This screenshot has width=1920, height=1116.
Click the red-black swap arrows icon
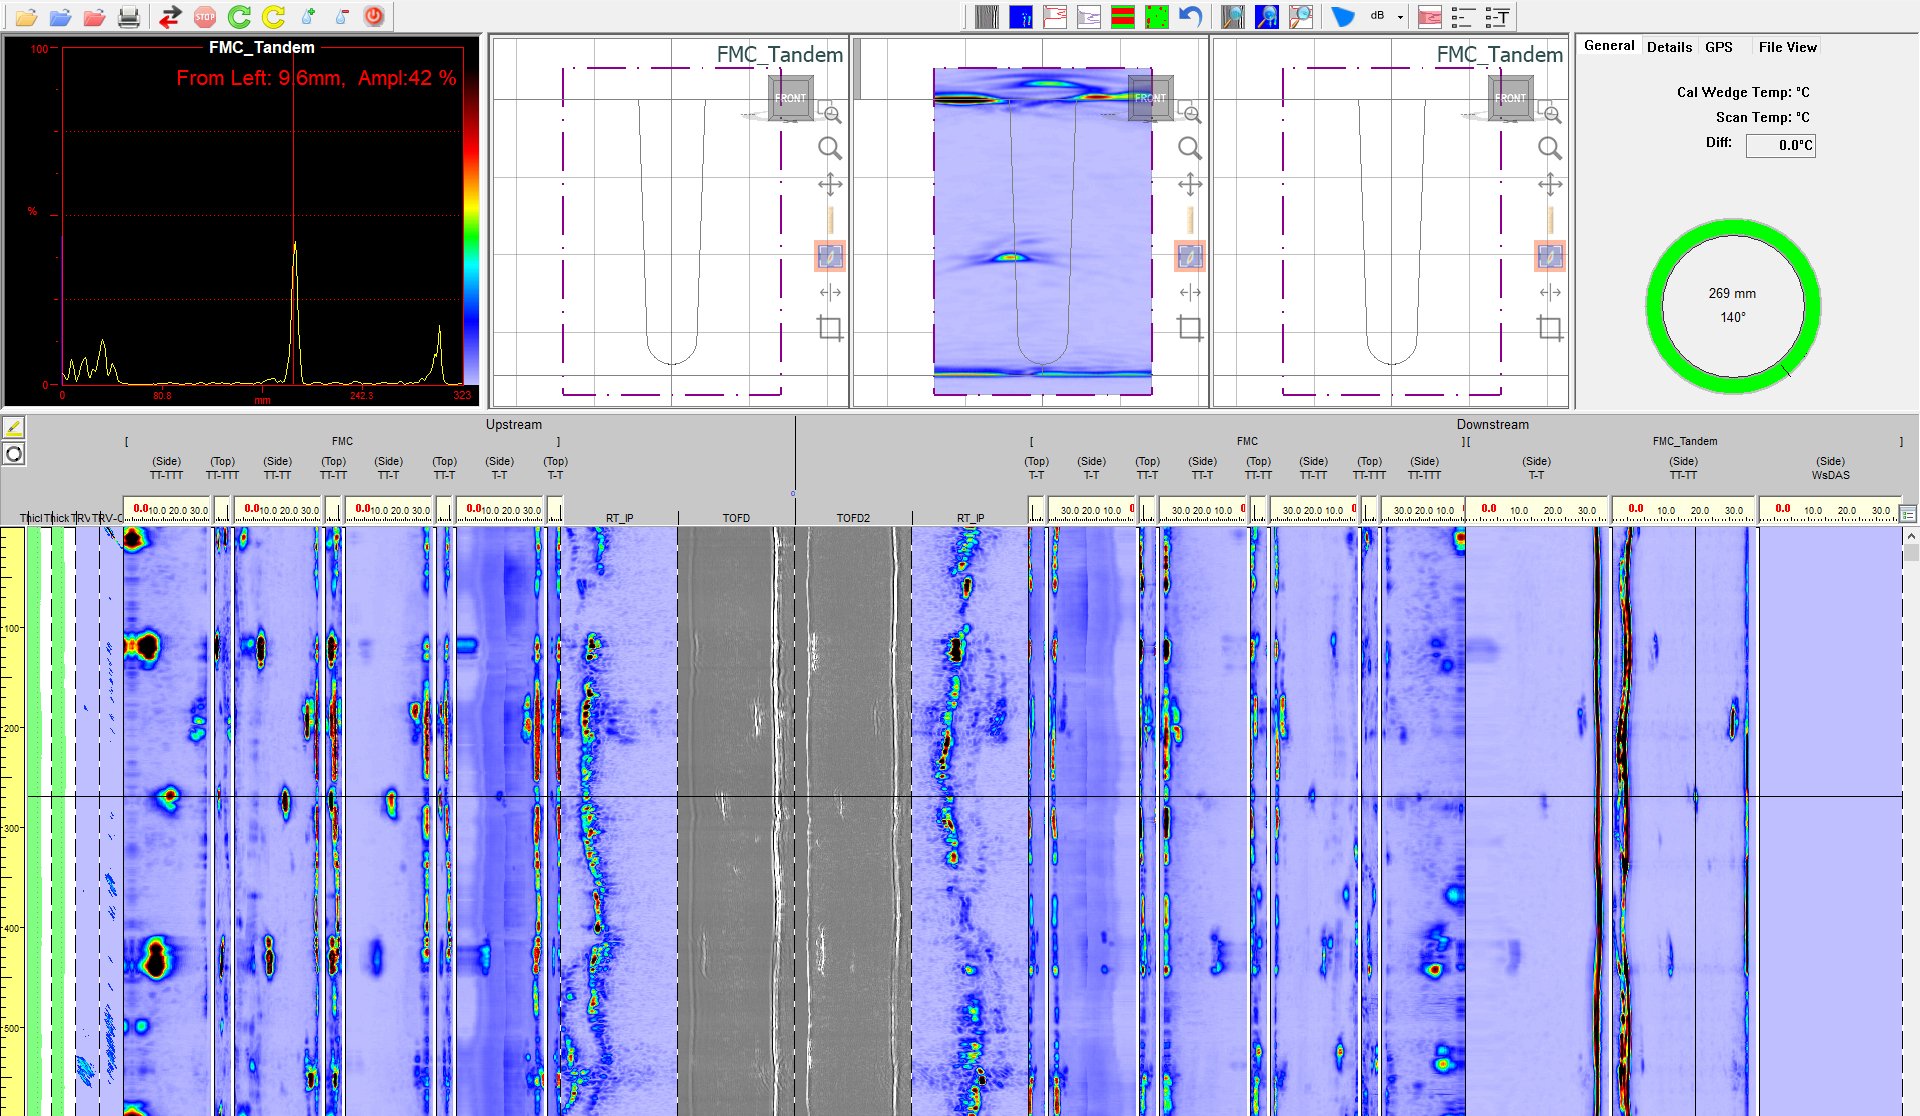coord(170,16)
